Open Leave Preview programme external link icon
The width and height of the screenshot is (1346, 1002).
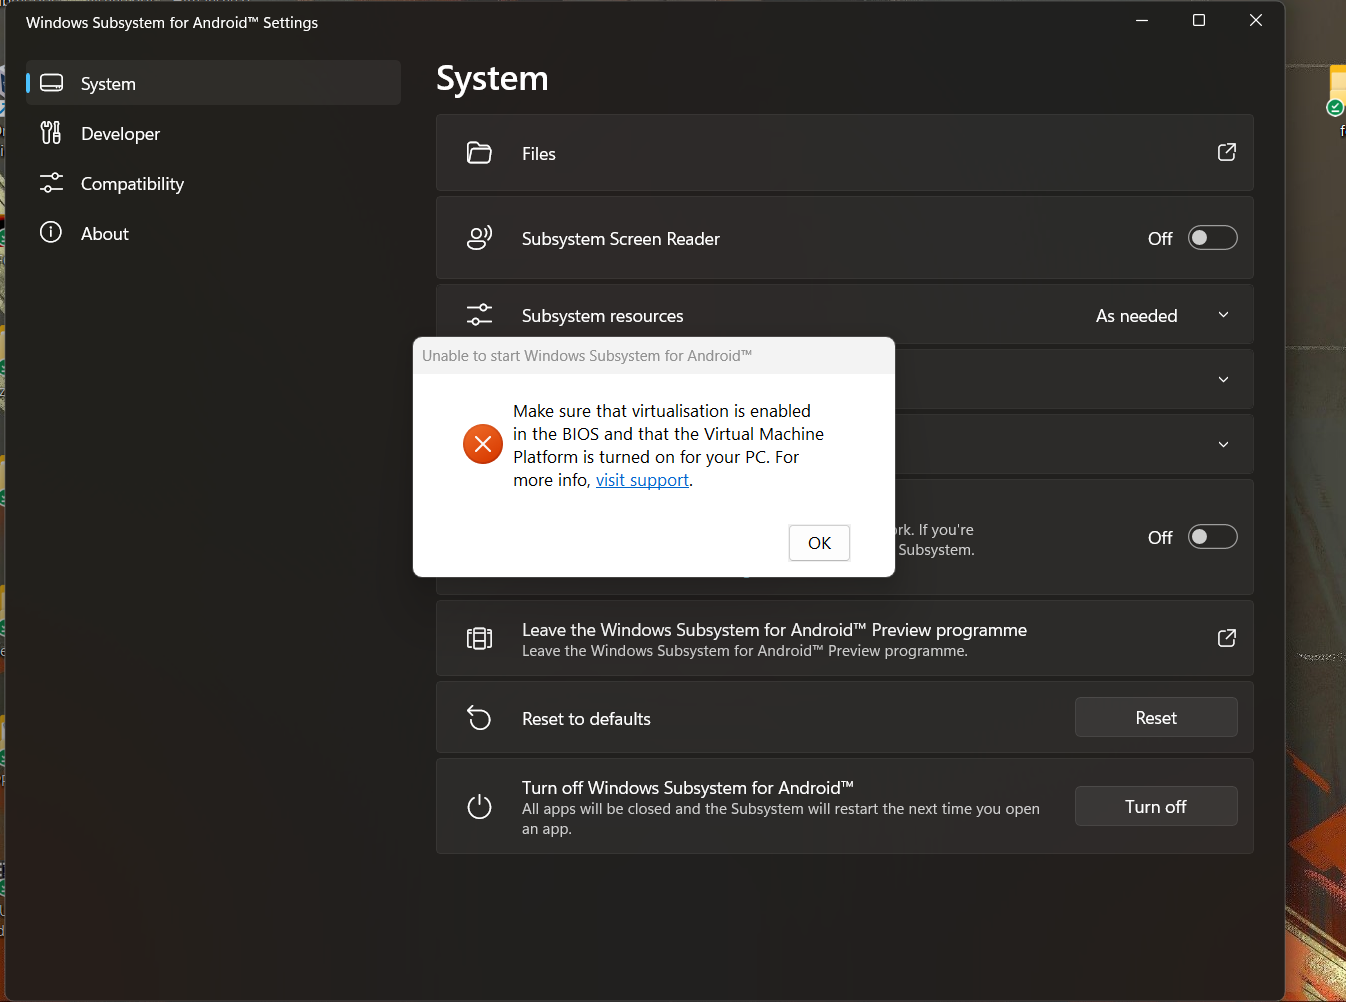1227,638
